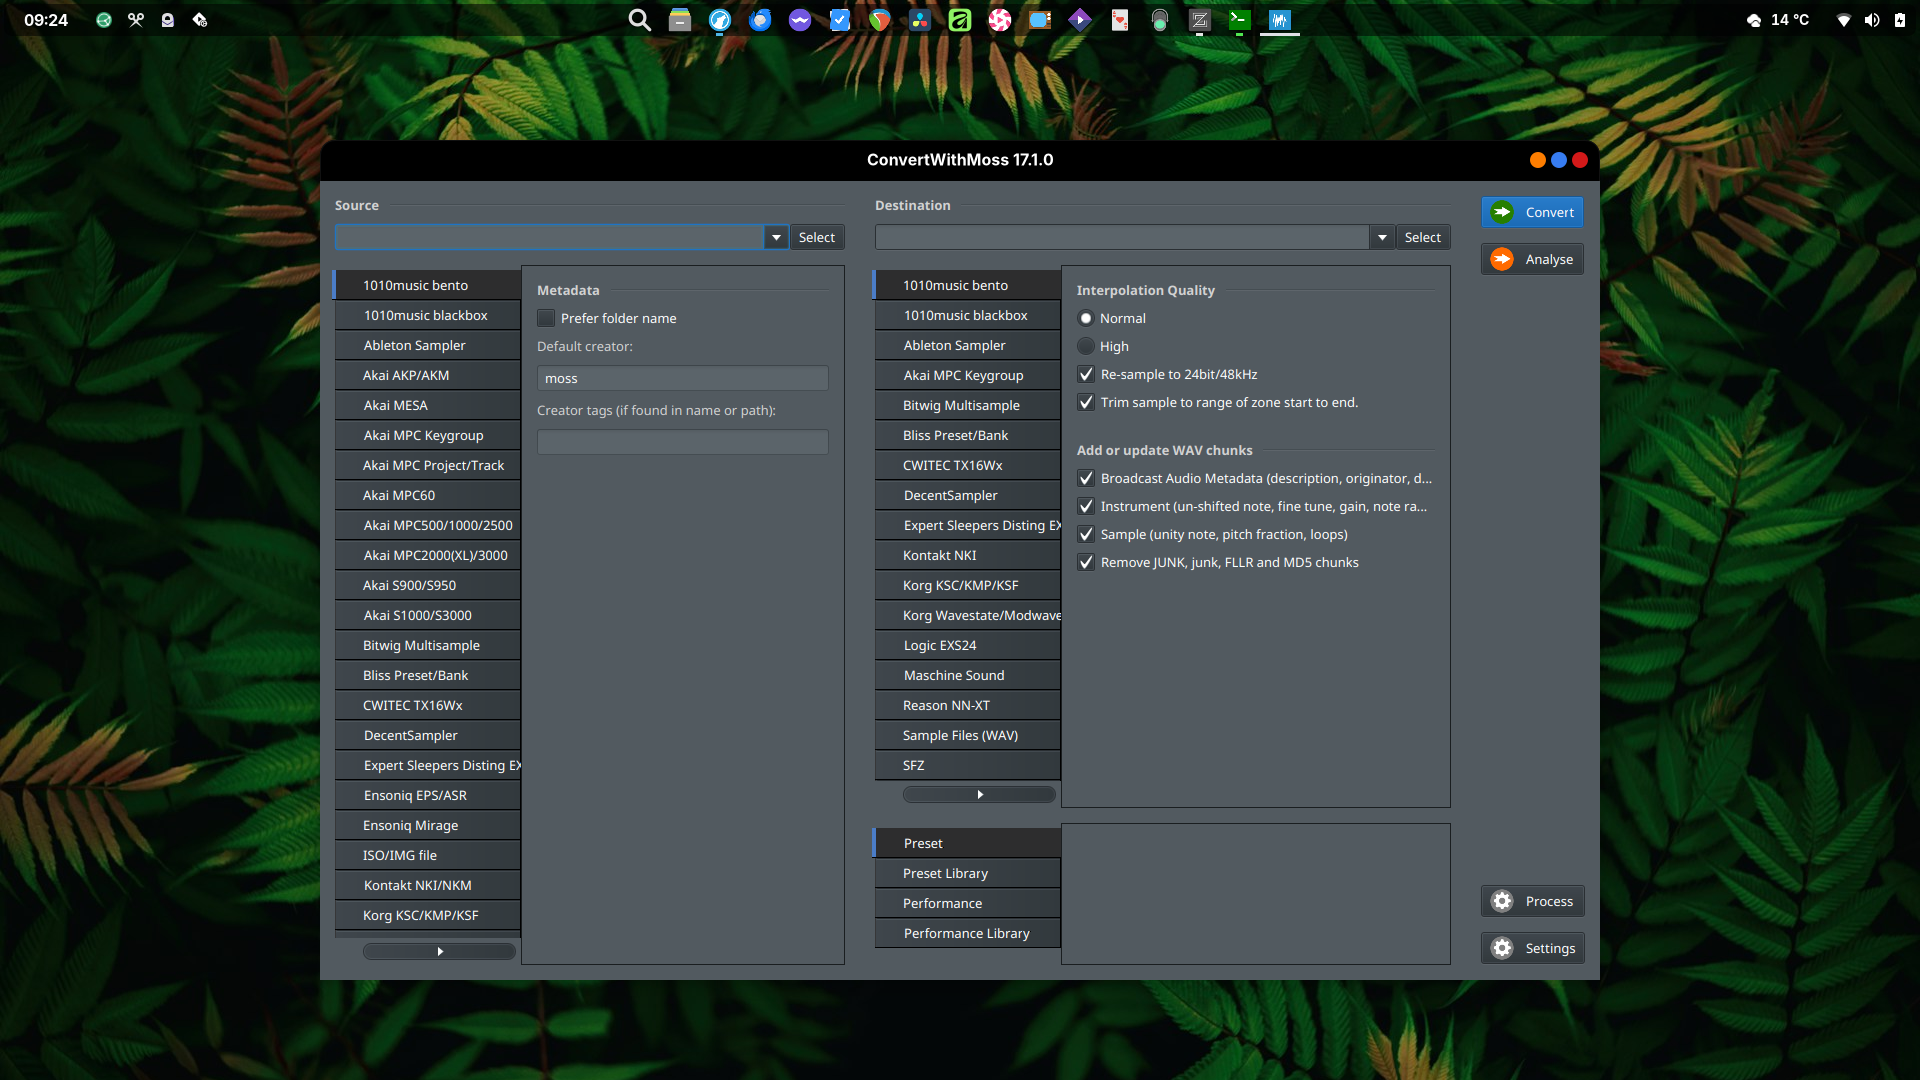The width and height of the screenshot is (1920, 1080).
Task: Select the SFZ destination tab
Action: [967, 765]
